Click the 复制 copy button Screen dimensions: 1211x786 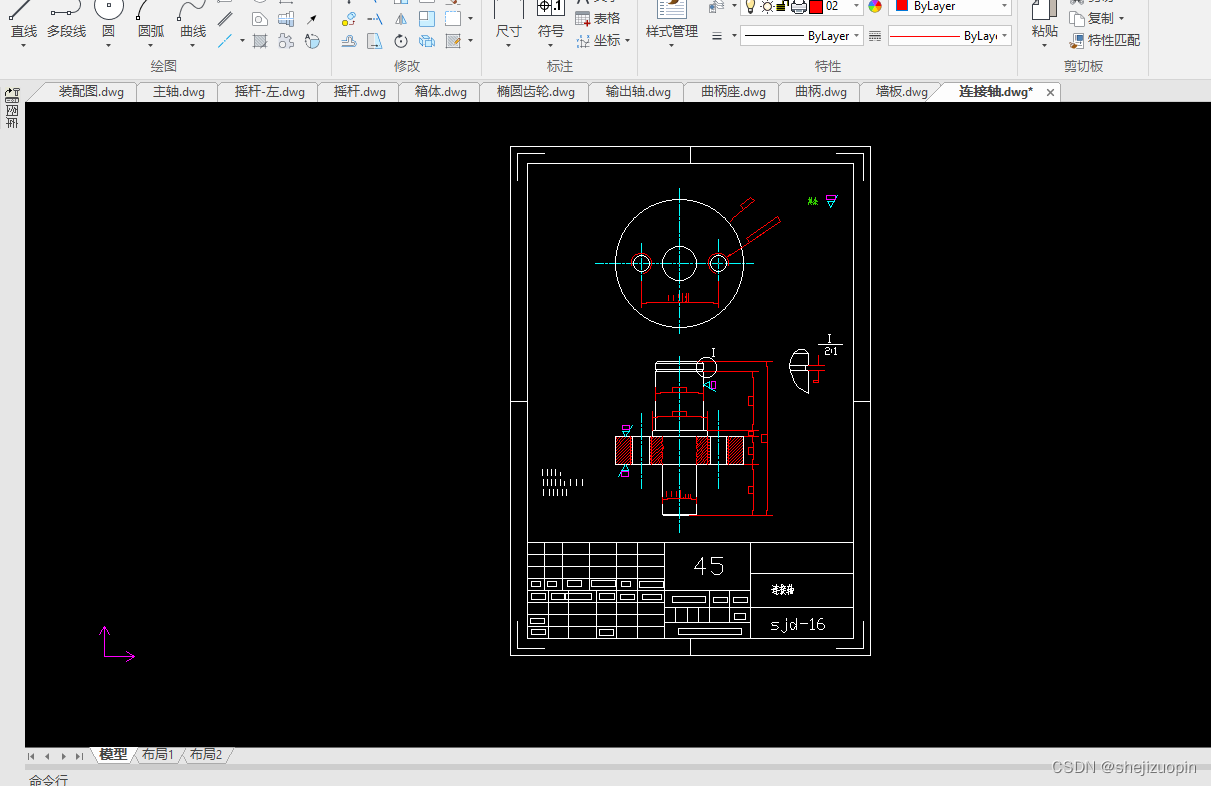pyautogui.click(x=1090, y=18)
